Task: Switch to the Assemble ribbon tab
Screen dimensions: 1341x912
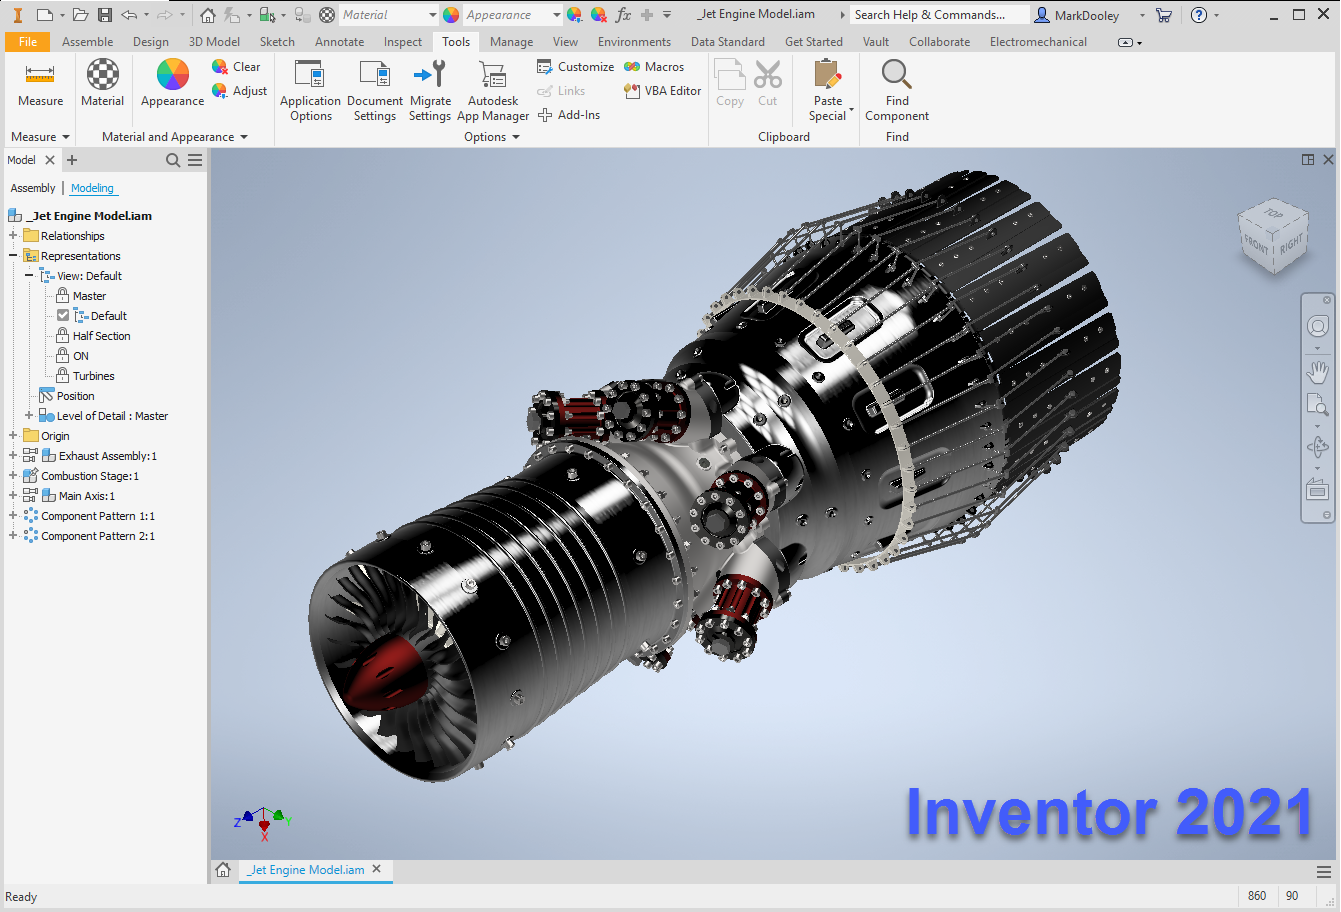Action: 87,41
